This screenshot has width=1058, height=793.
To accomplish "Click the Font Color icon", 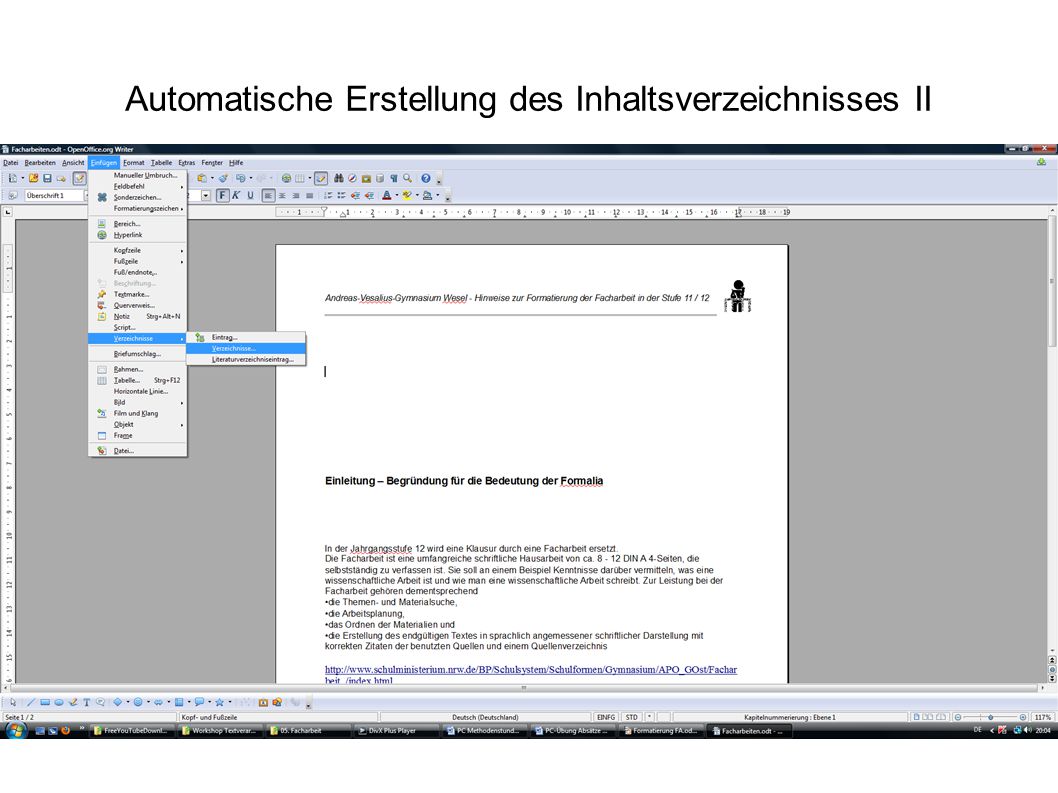I will (387, 196).
